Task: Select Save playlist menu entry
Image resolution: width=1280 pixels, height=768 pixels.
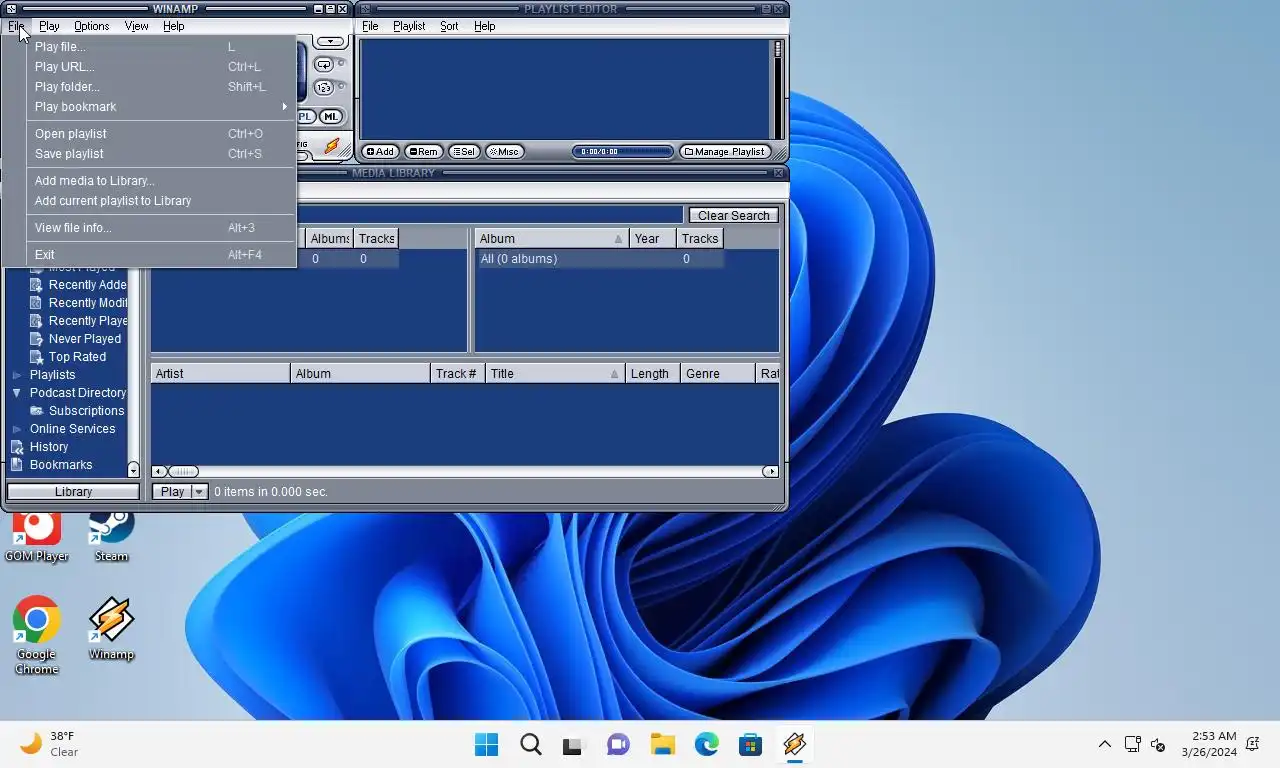Action: coord(161,154)
